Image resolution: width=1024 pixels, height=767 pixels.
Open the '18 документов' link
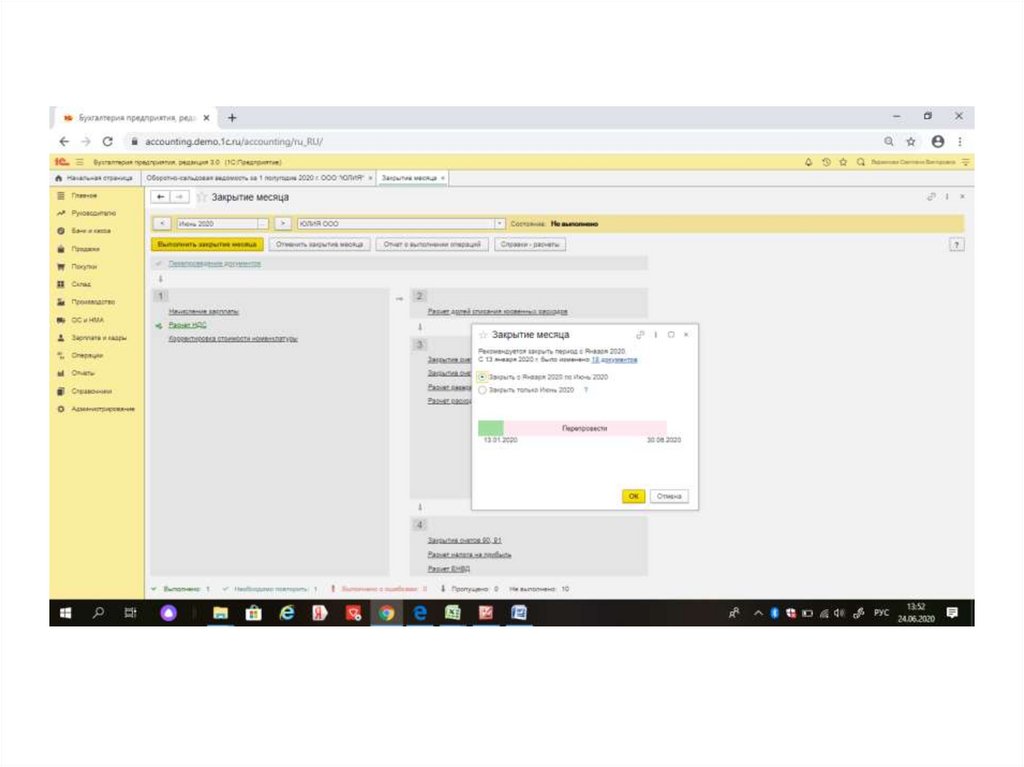pos(614,359)
